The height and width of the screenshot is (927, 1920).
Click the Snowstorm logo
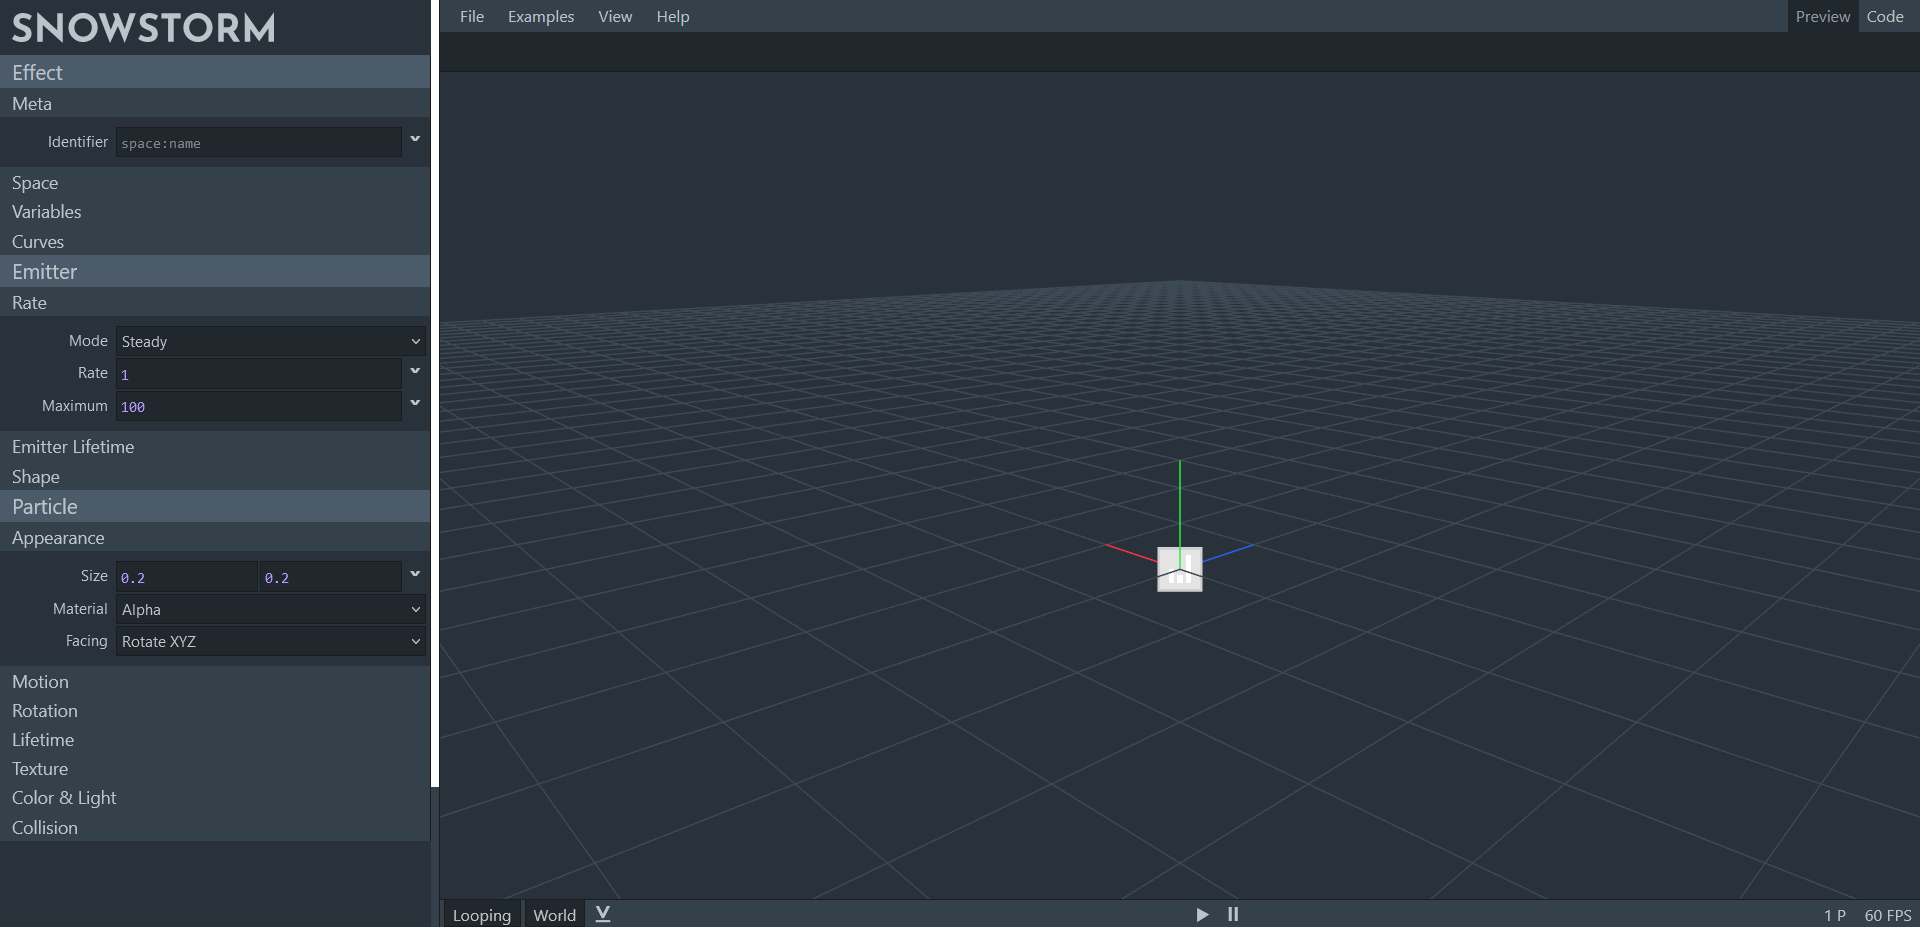click(144, 28)
